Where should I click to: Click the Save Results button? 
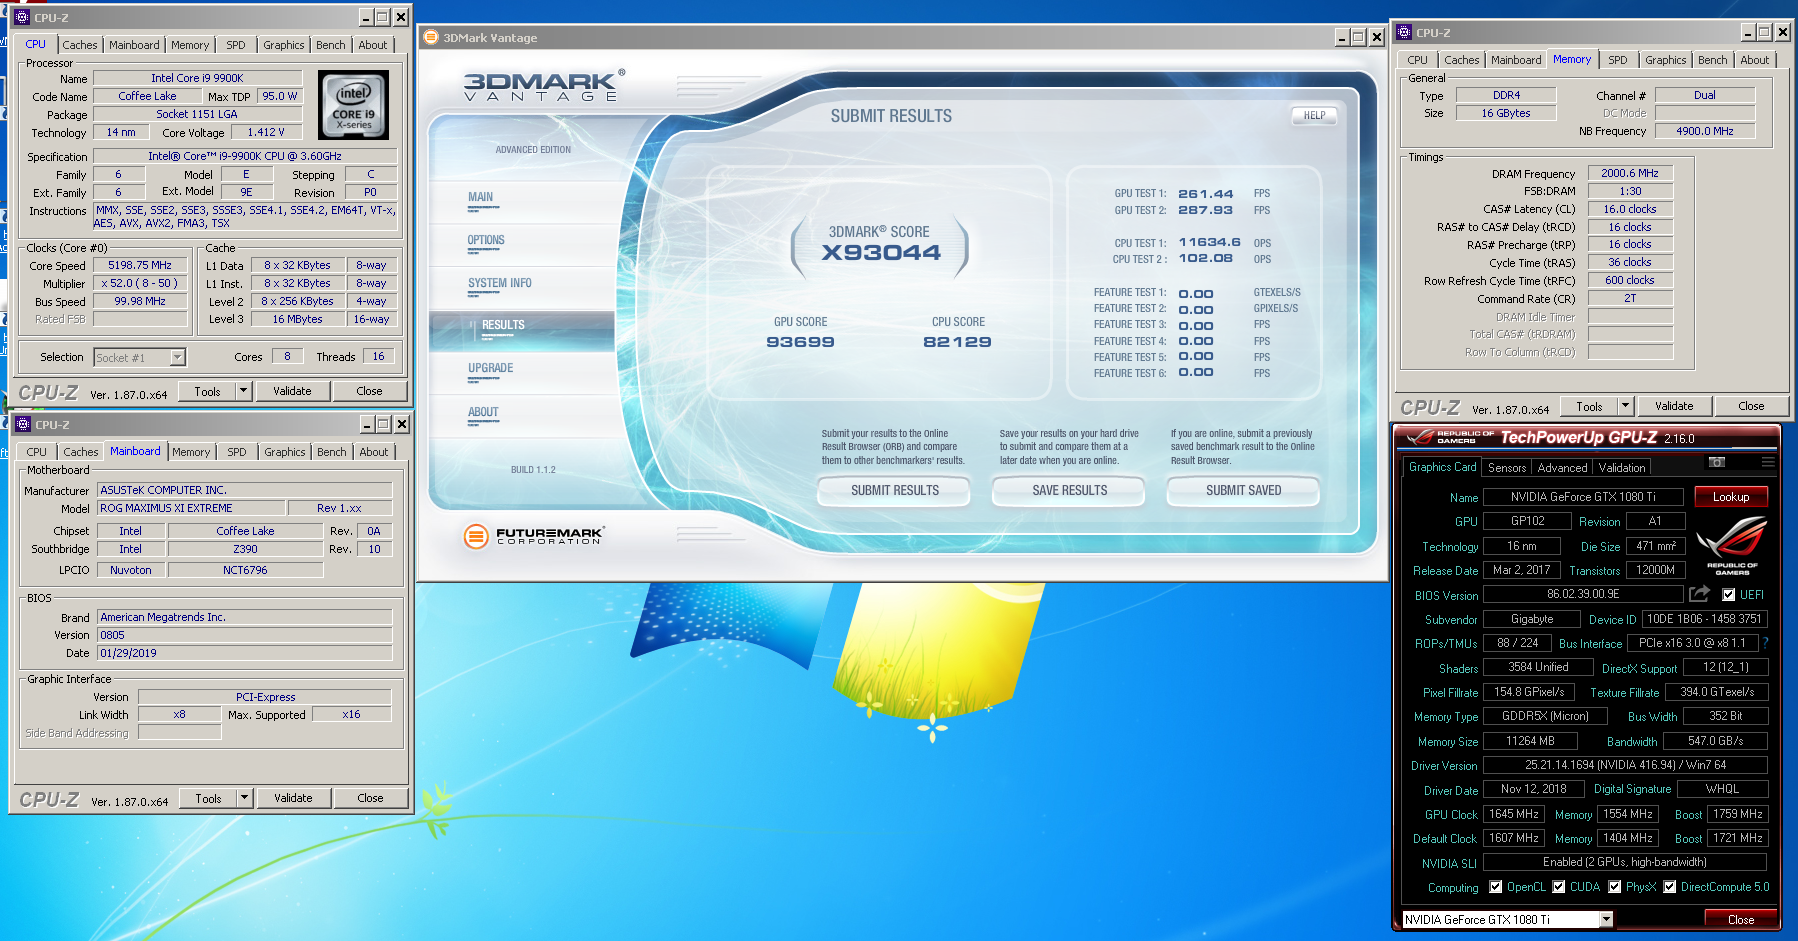1070,491
